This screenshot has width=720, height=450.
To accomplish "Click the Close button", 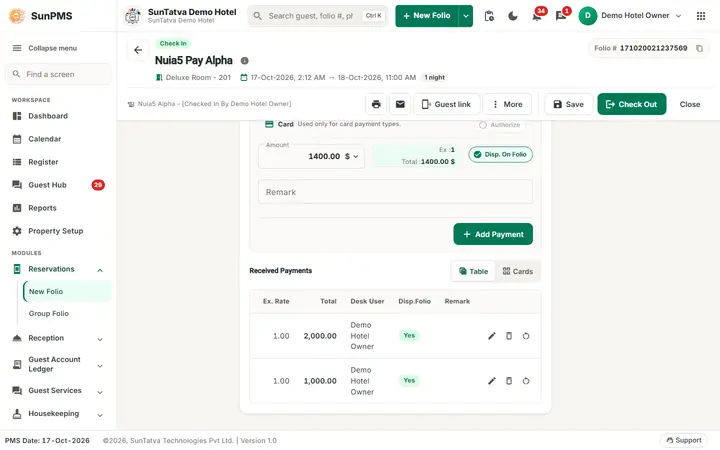I will 690,104.
